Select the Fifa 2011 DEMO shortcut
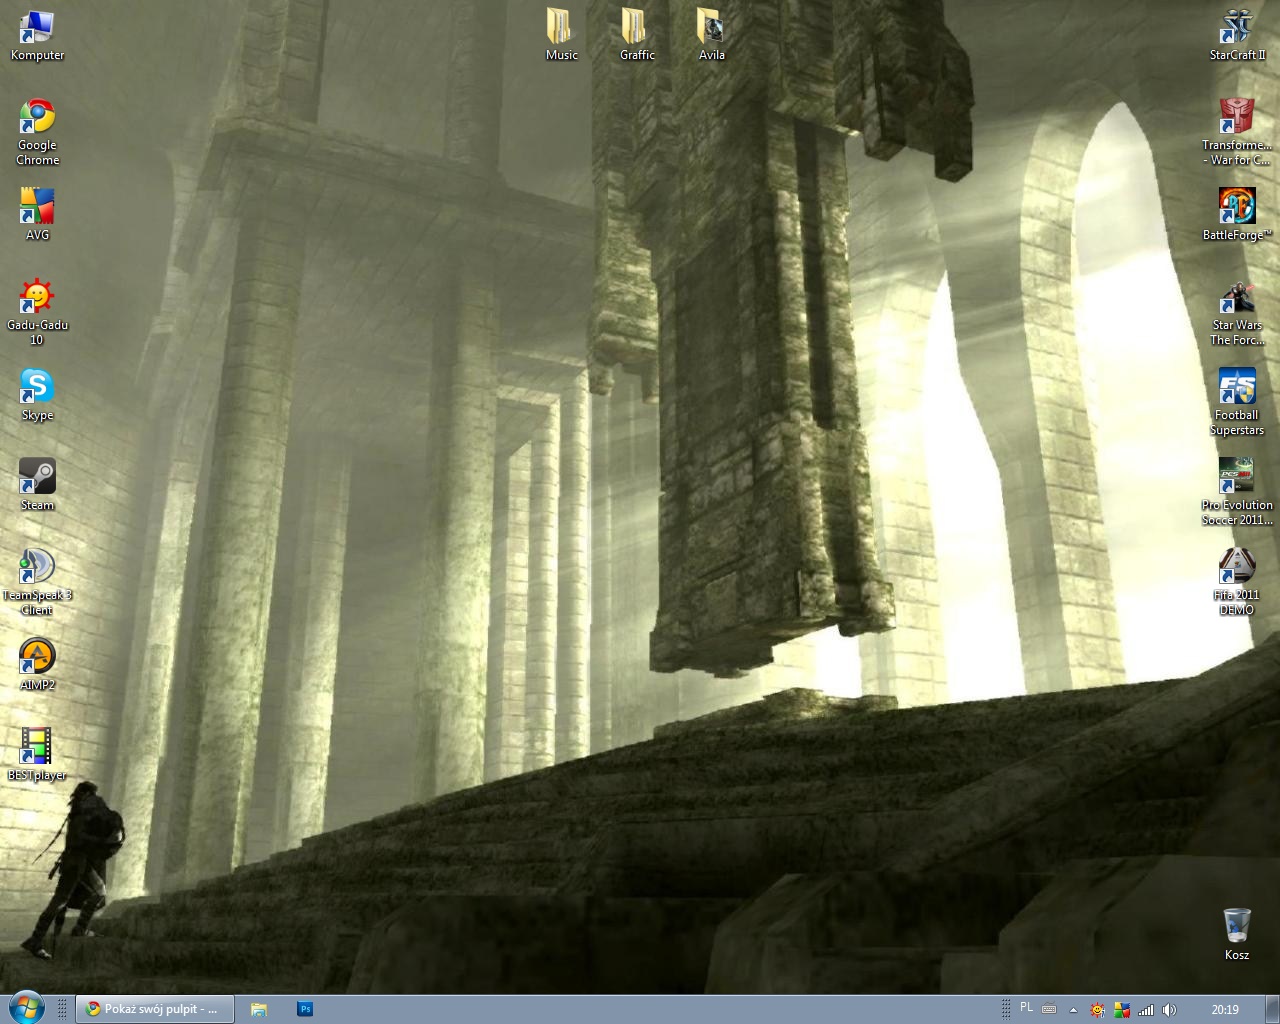 tap(1237, 582)
